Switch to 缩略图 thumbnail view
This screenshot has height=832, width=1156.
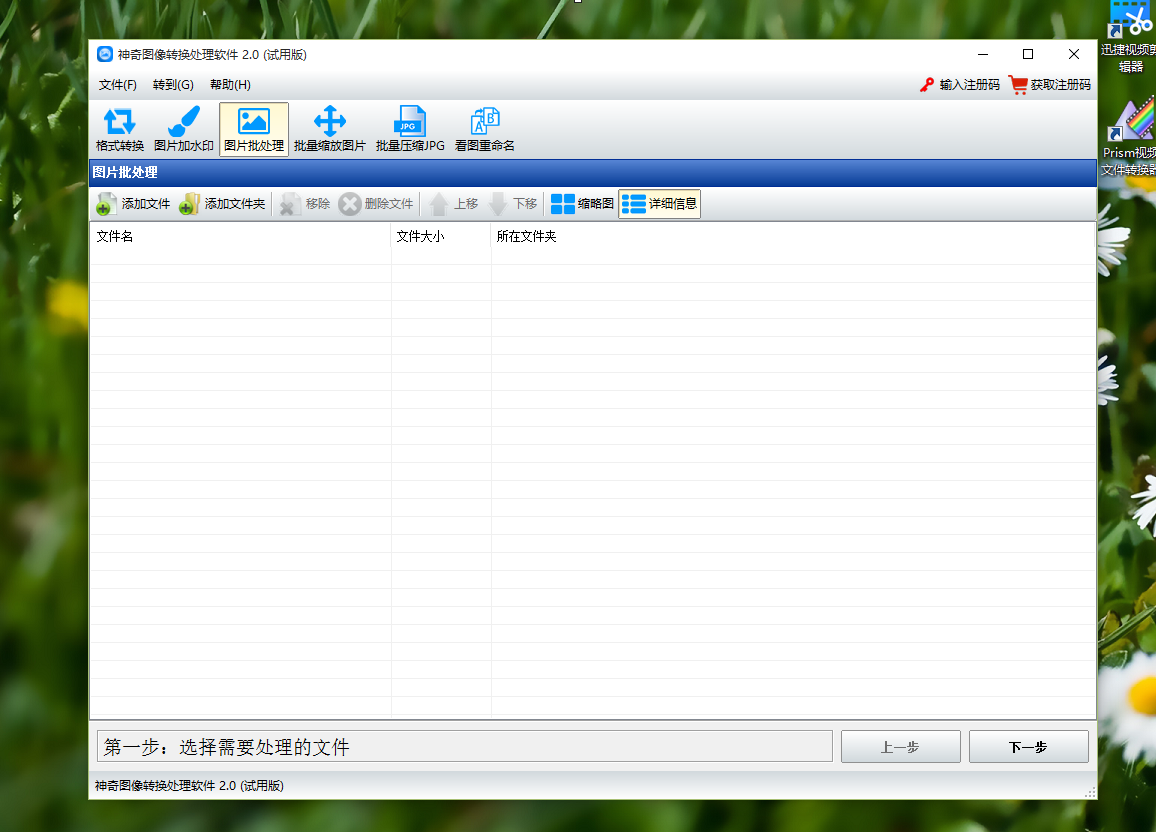click(582, 204)
